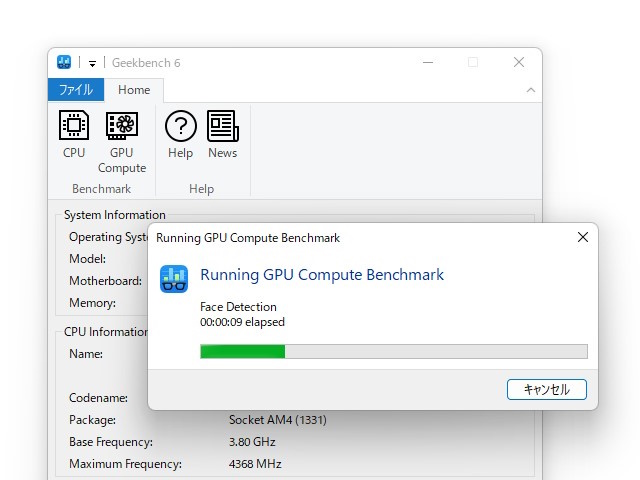Click the 'System Information' group heading

click(115, 215)
